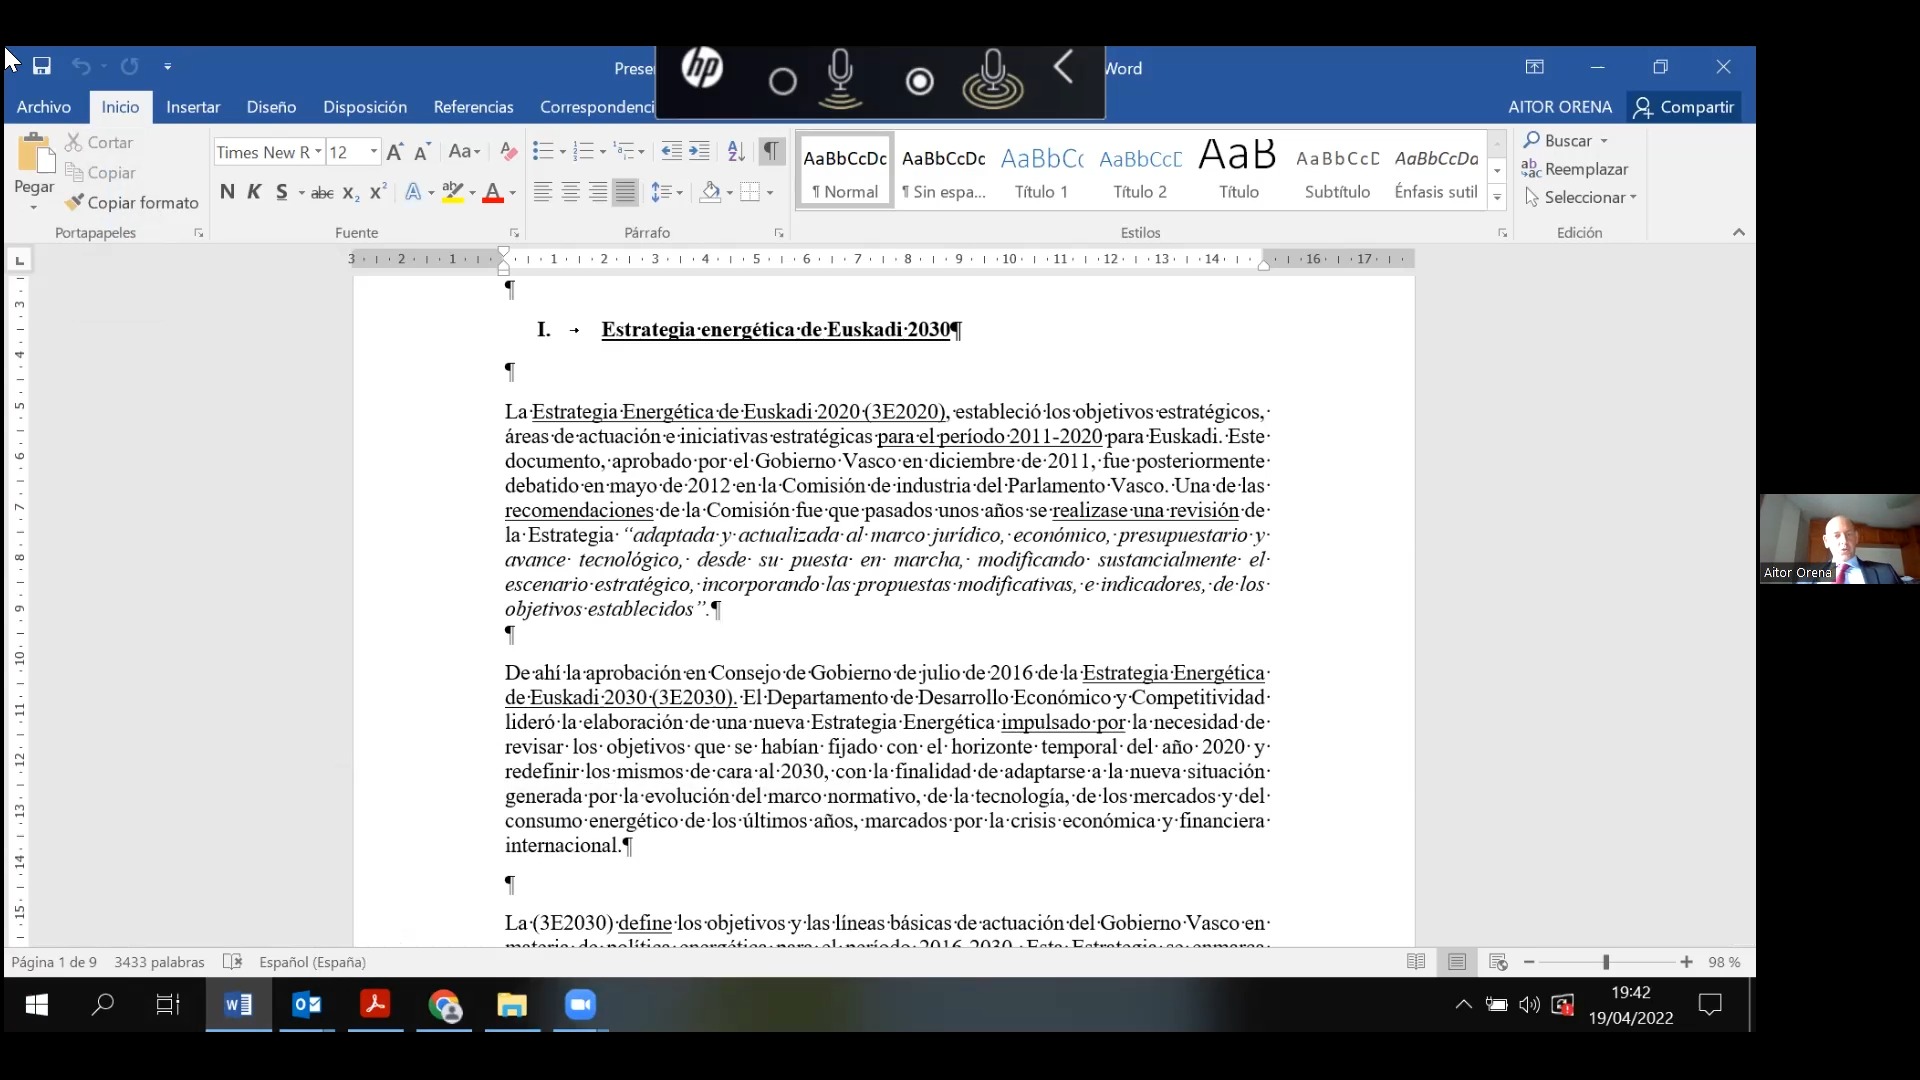Click the increase indent icon
The height and width of the screenshot is (1080, 1920).
[x=699, y=151]
